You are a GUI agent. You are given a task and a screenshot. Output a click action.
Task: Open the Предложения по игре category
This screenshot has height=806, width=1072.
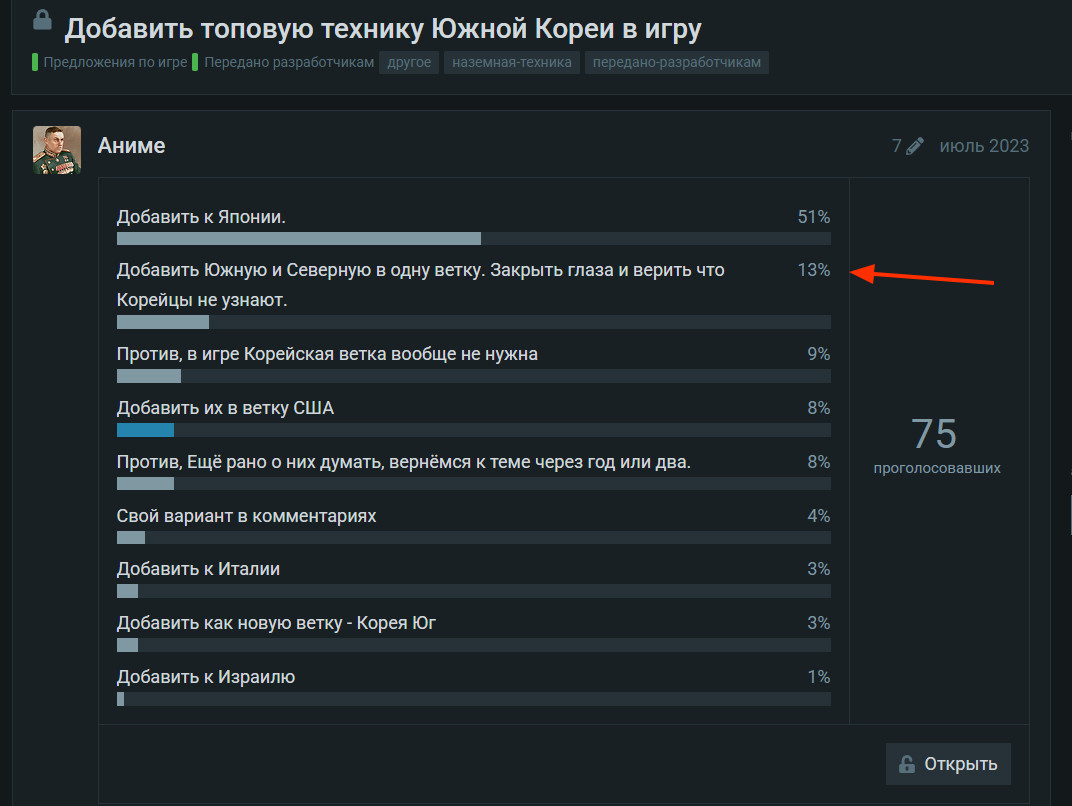coord(115,63)
